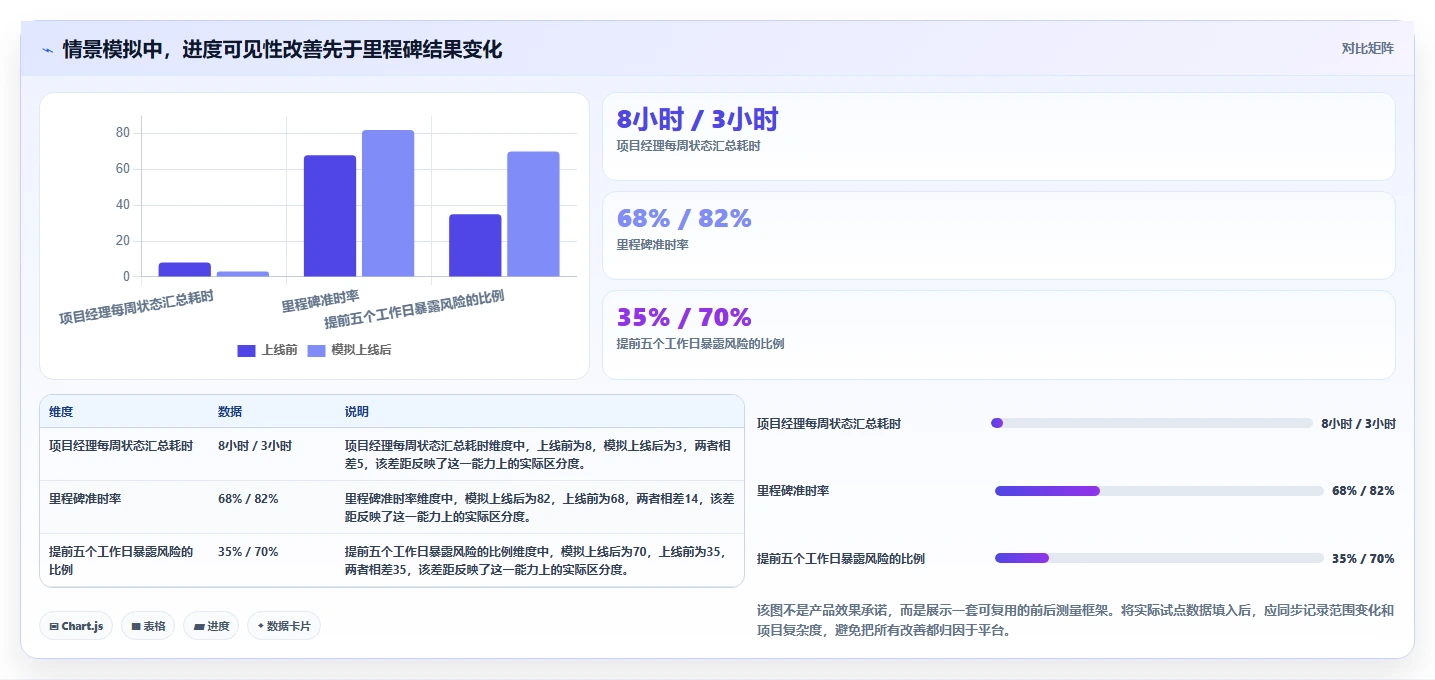Click the 上线前 bar for 项目经理每周状态汇总耗时
The height and width of the screenshot is (680, 1435).
185,270
